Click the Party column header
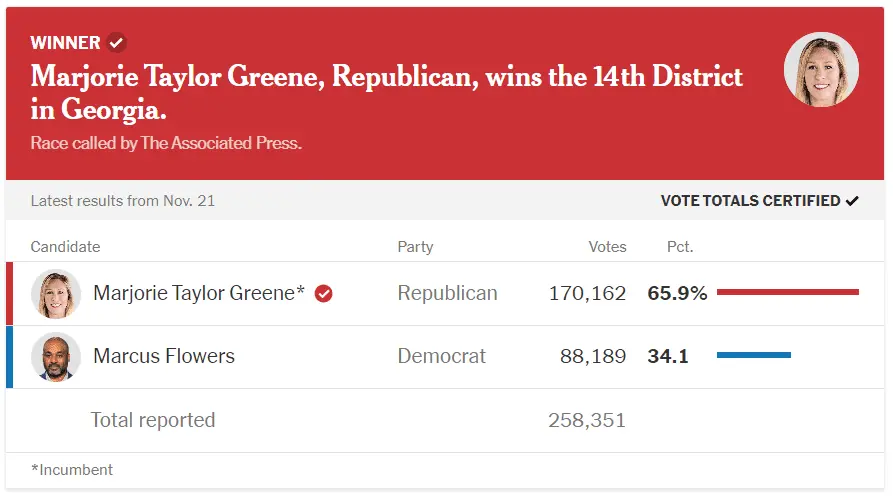The width and height of the screenshot is (893, 498). [415, 247]
